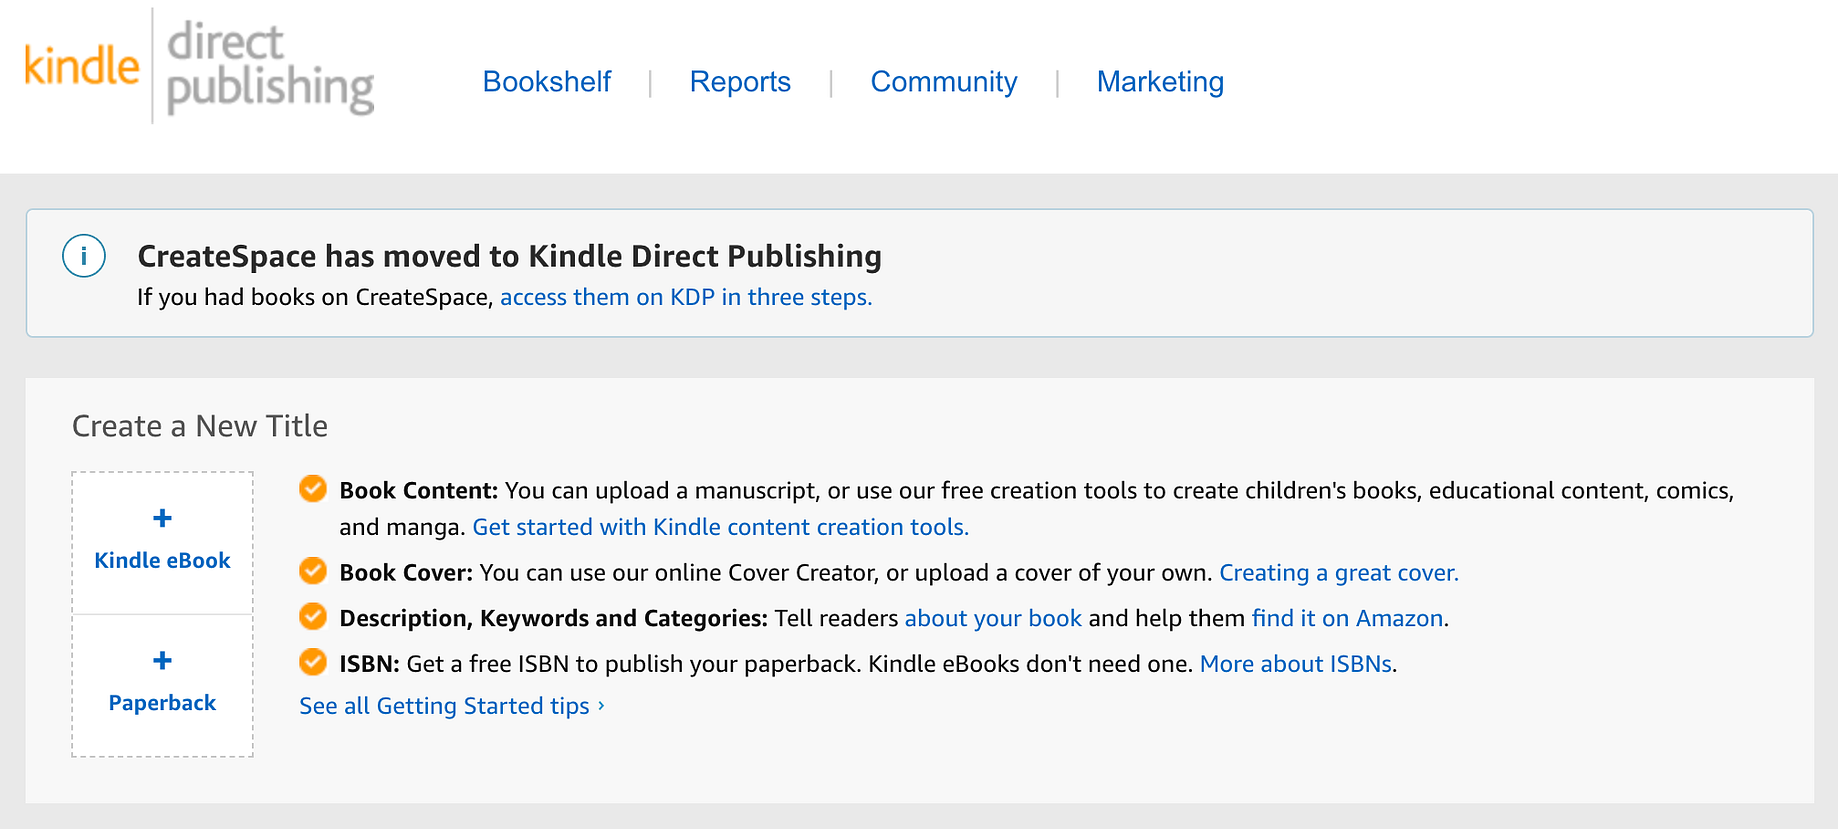Open the Bookshelf tab

click(x=547, y=82)
